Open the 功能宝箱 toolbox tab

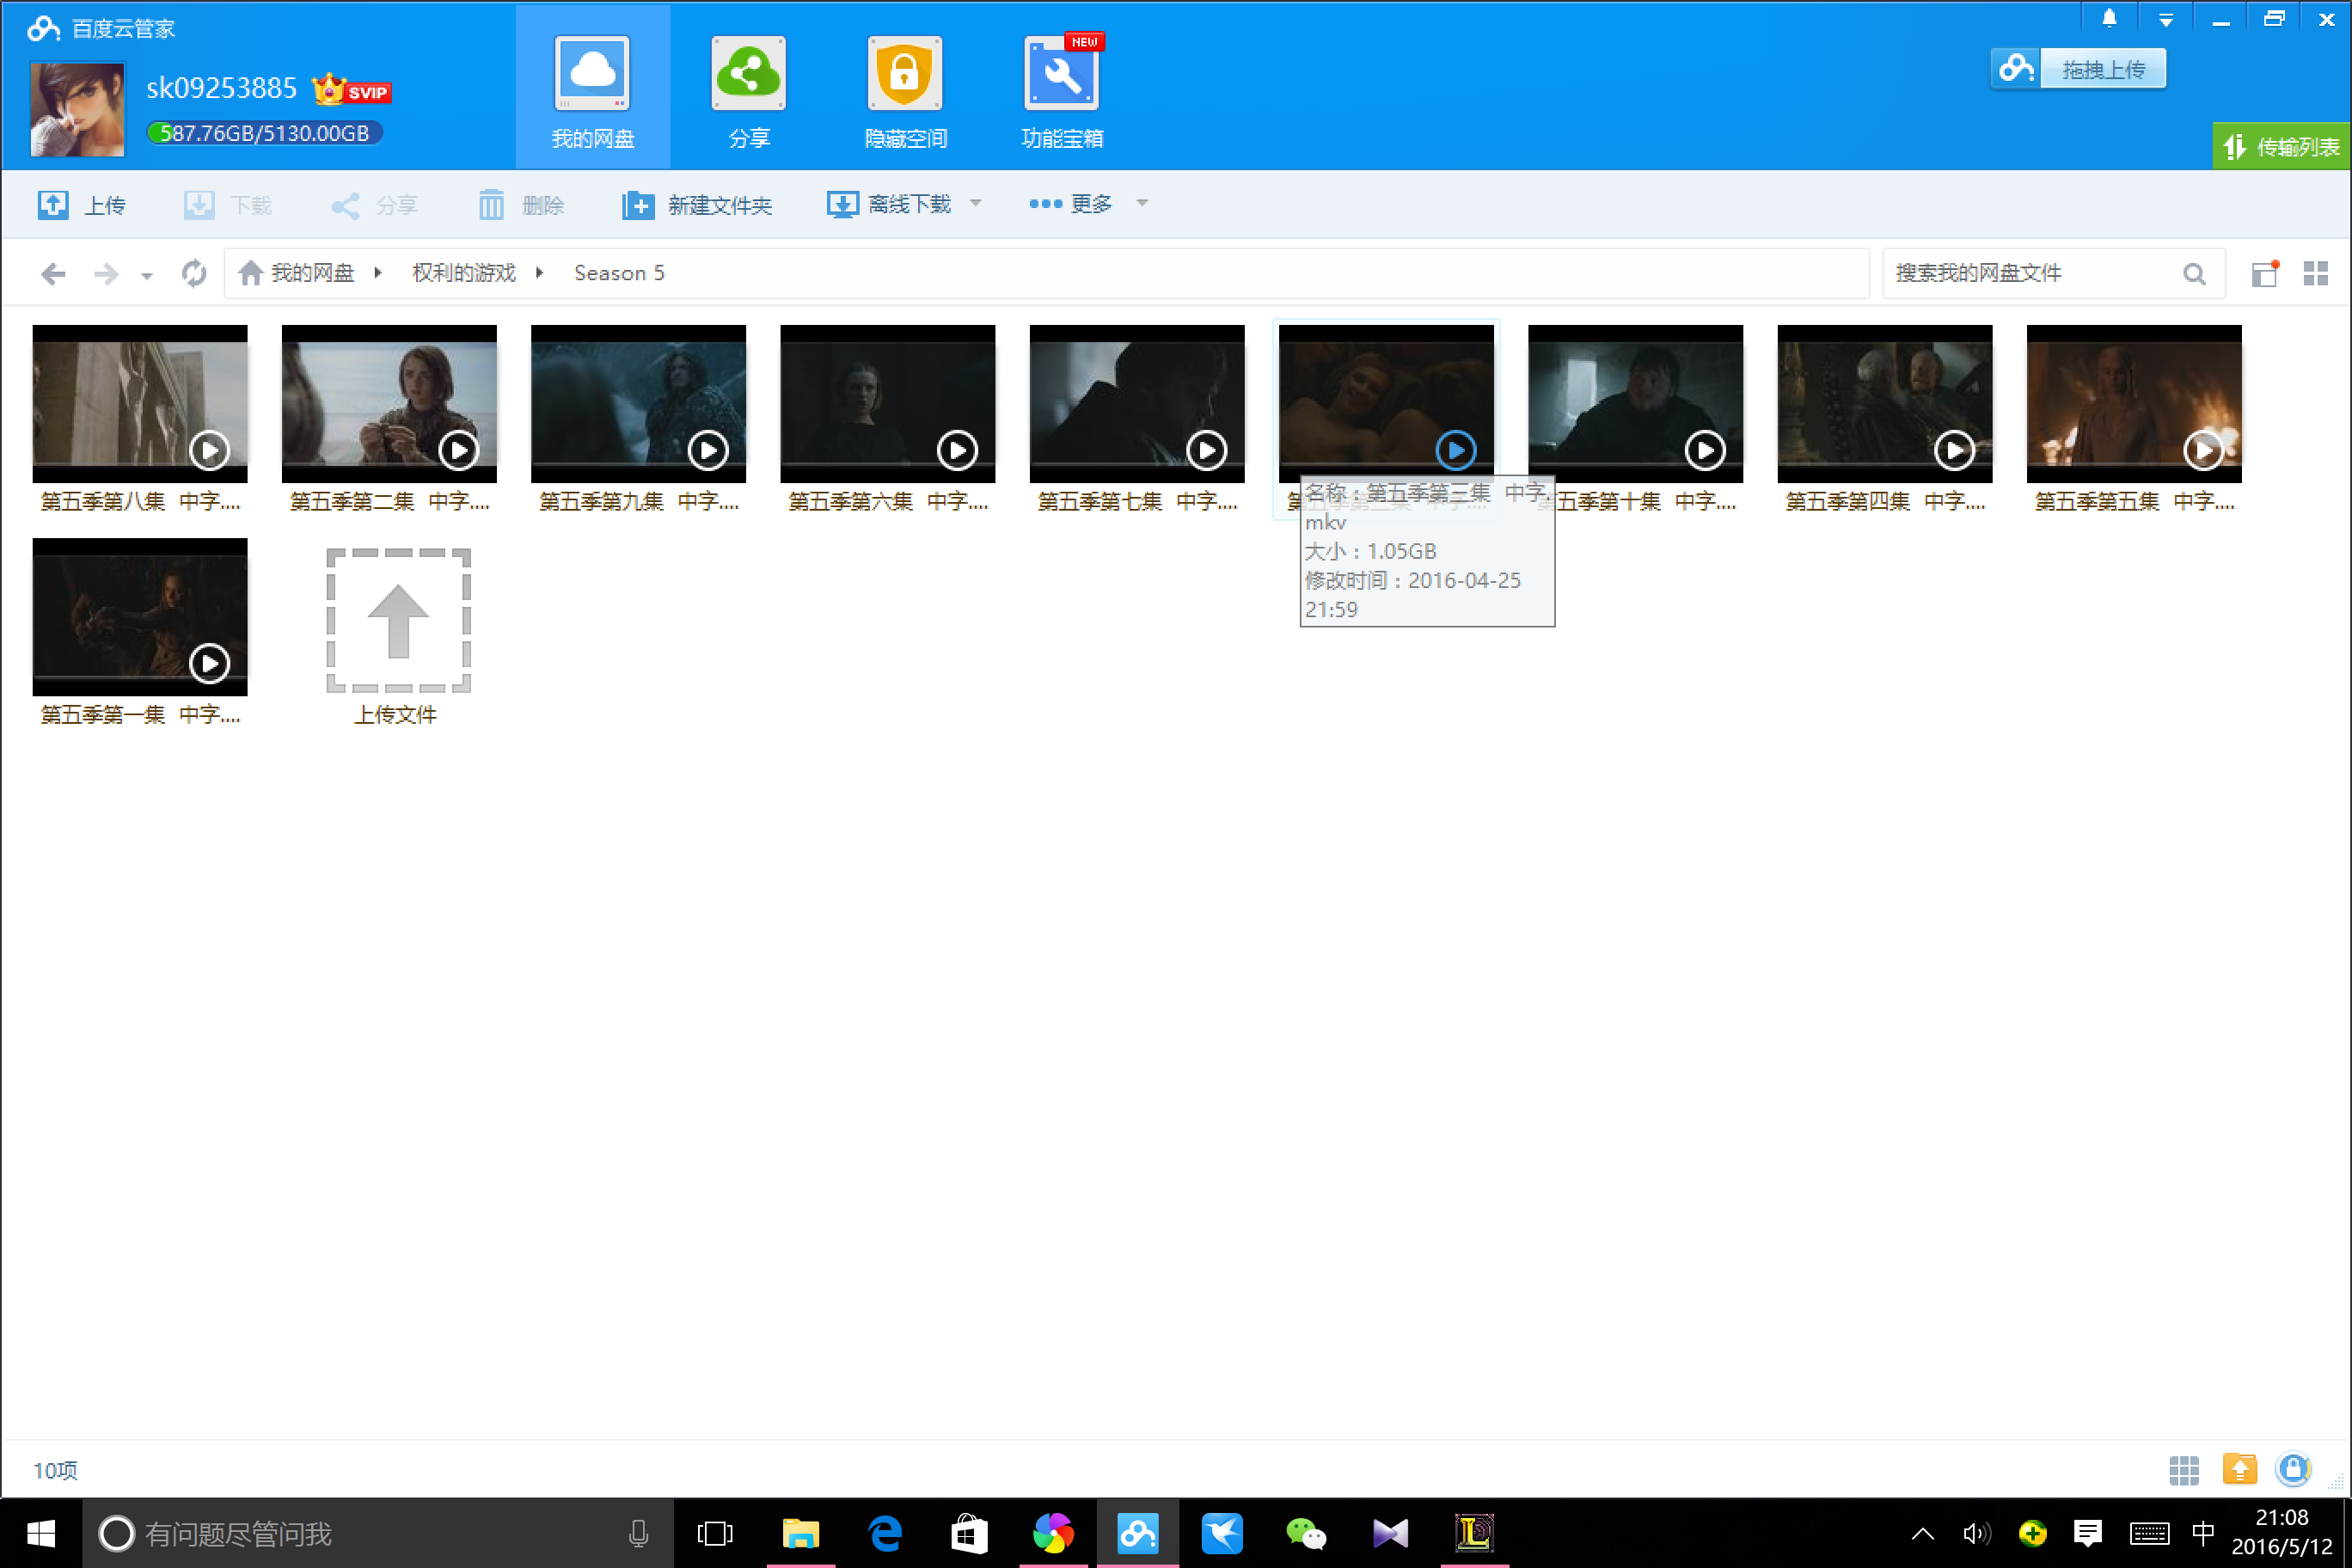pos(1062,90)
